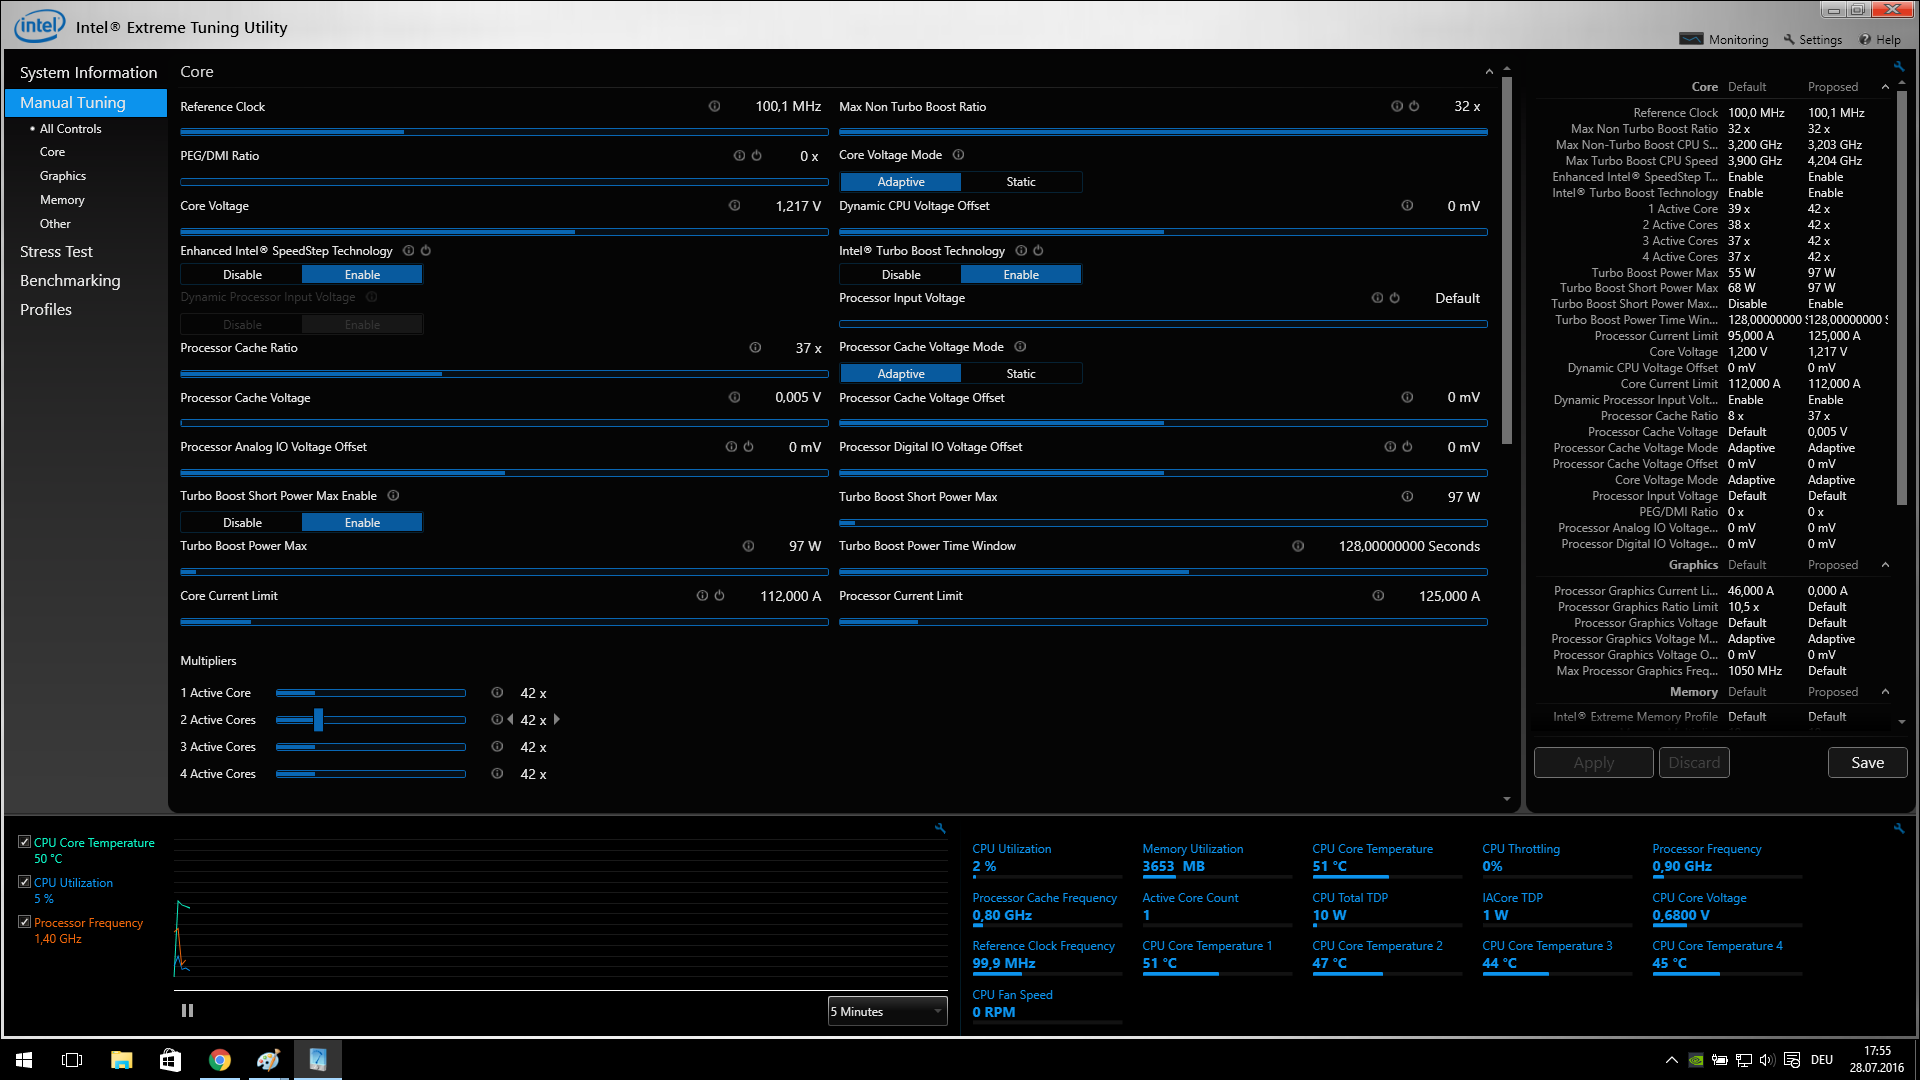
Task: Click reset icon for Processor Digital IO Voltage Offset
Action: 1407,446
